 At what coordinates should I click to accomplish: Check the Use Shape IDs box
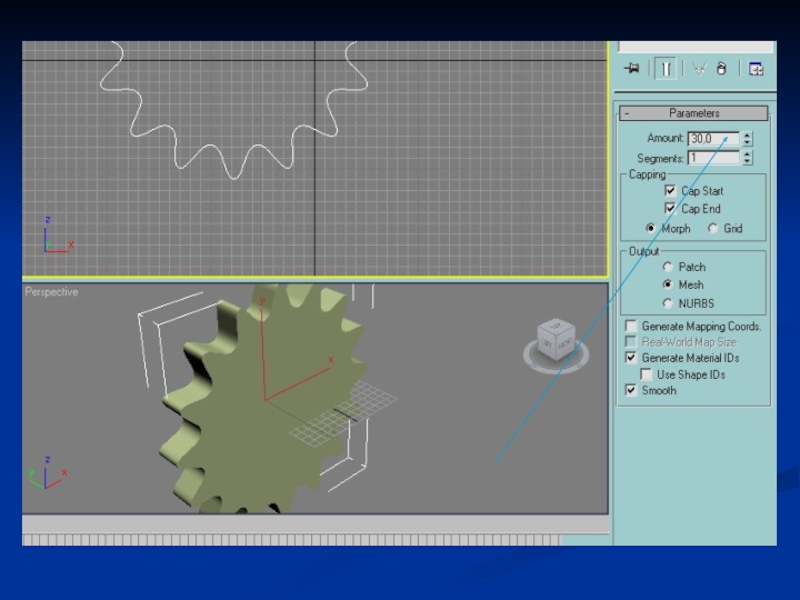point(646,374)
